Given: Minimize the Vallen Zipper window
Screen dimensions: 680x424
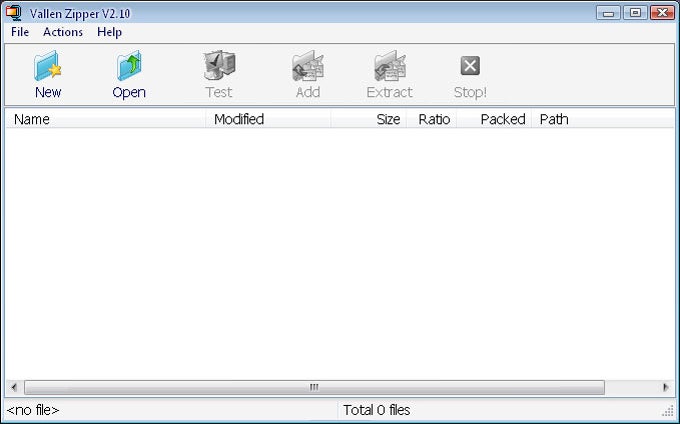Looking at the screenshot, I should pyautogui.click(x=608, y=13).
